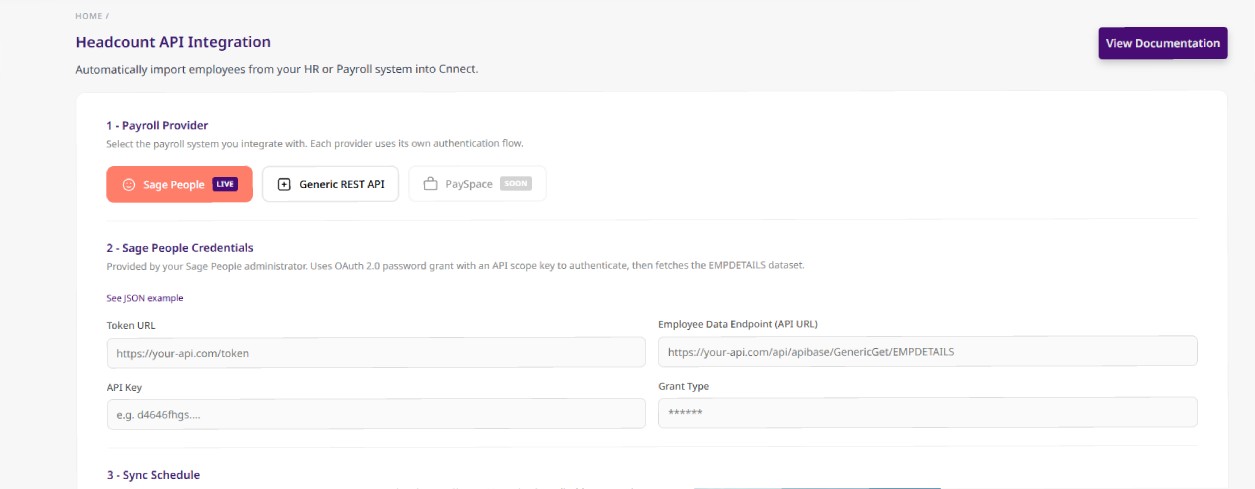Image resolution: width=1255 pixels, height=489 pixels.
Task: Open the View Documentation button
Action: [x=1162, y=43]
